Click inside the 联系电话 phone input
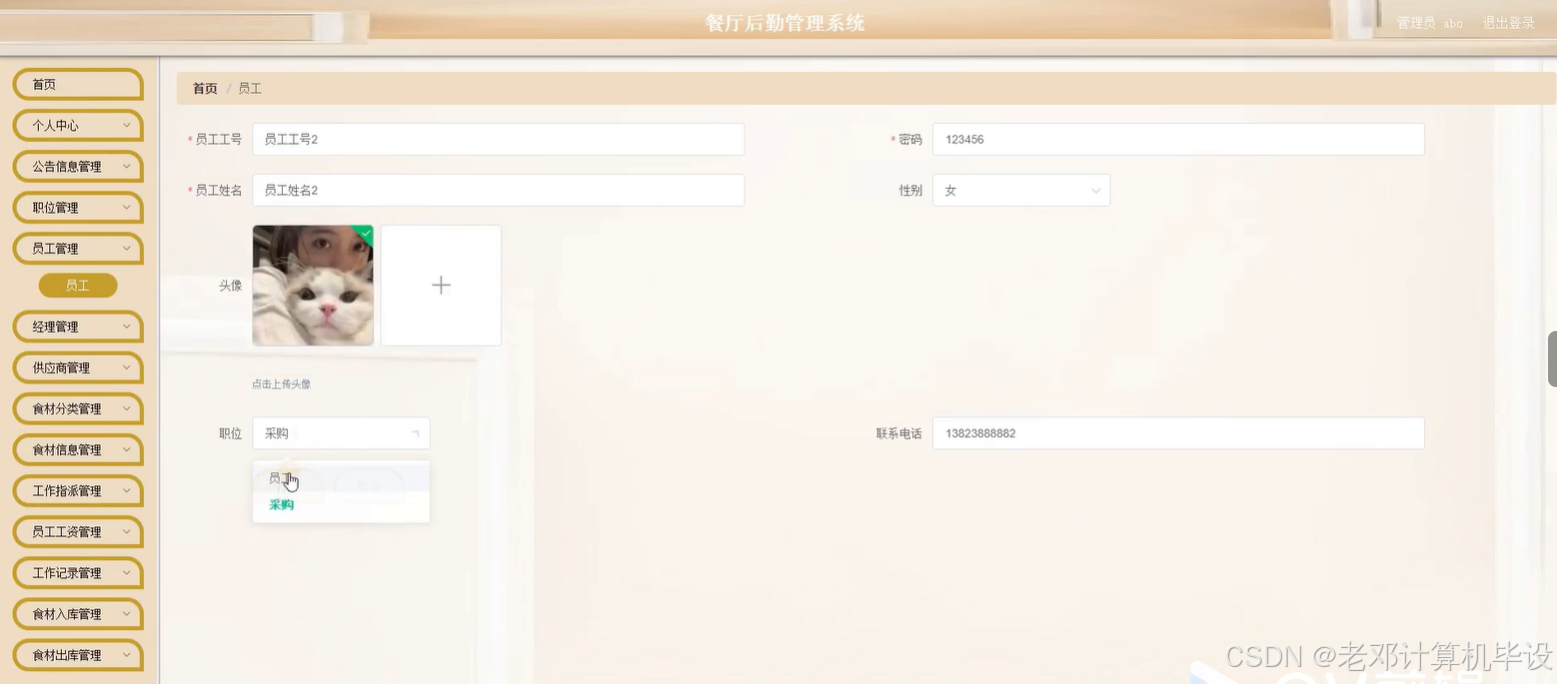Screen dimensions: 1557x684 click(x=1176, y=433)
